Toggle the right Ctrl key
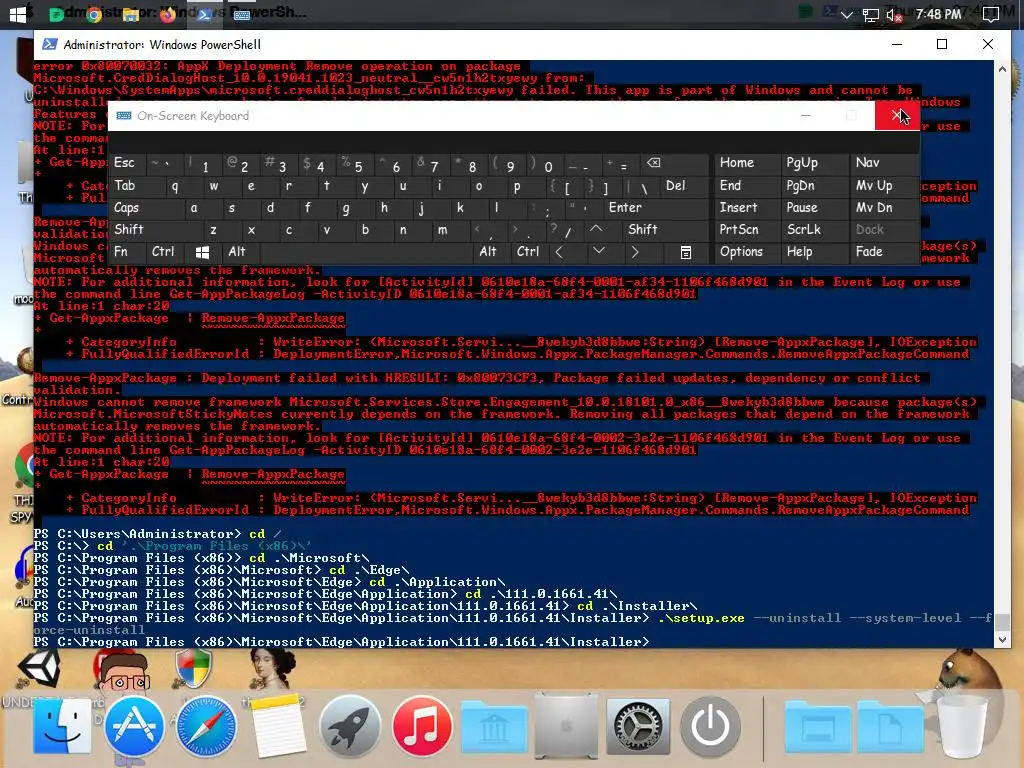 pos(528,252)
